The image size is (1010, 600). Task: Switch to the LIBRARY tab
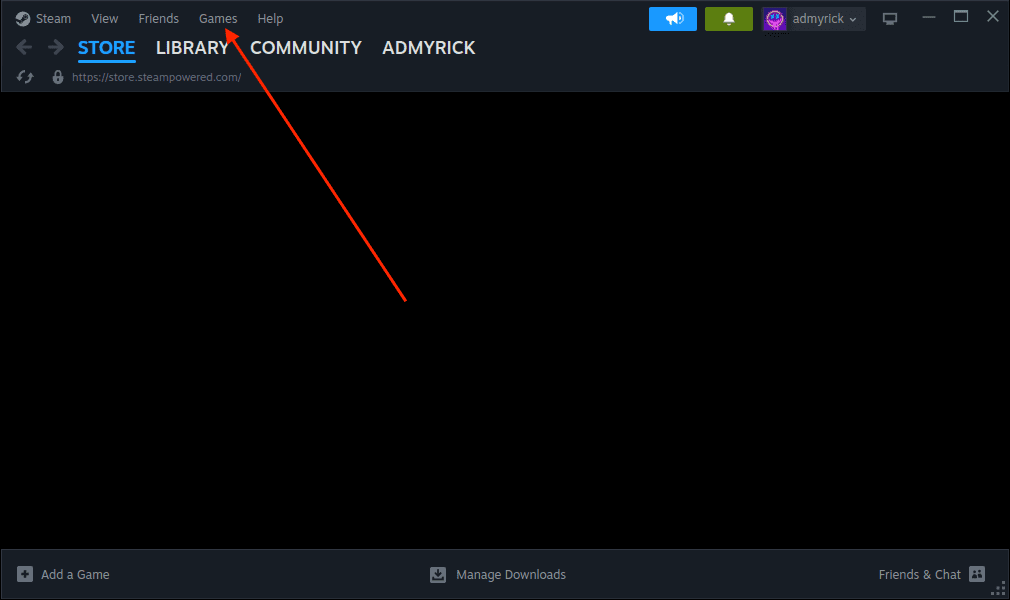coord(193,48)
